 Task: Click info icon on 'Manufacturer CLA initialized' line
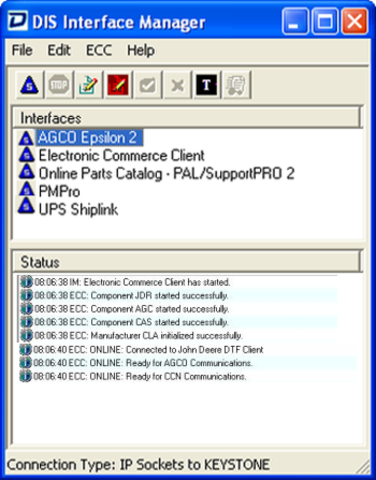tap(26, 335)
